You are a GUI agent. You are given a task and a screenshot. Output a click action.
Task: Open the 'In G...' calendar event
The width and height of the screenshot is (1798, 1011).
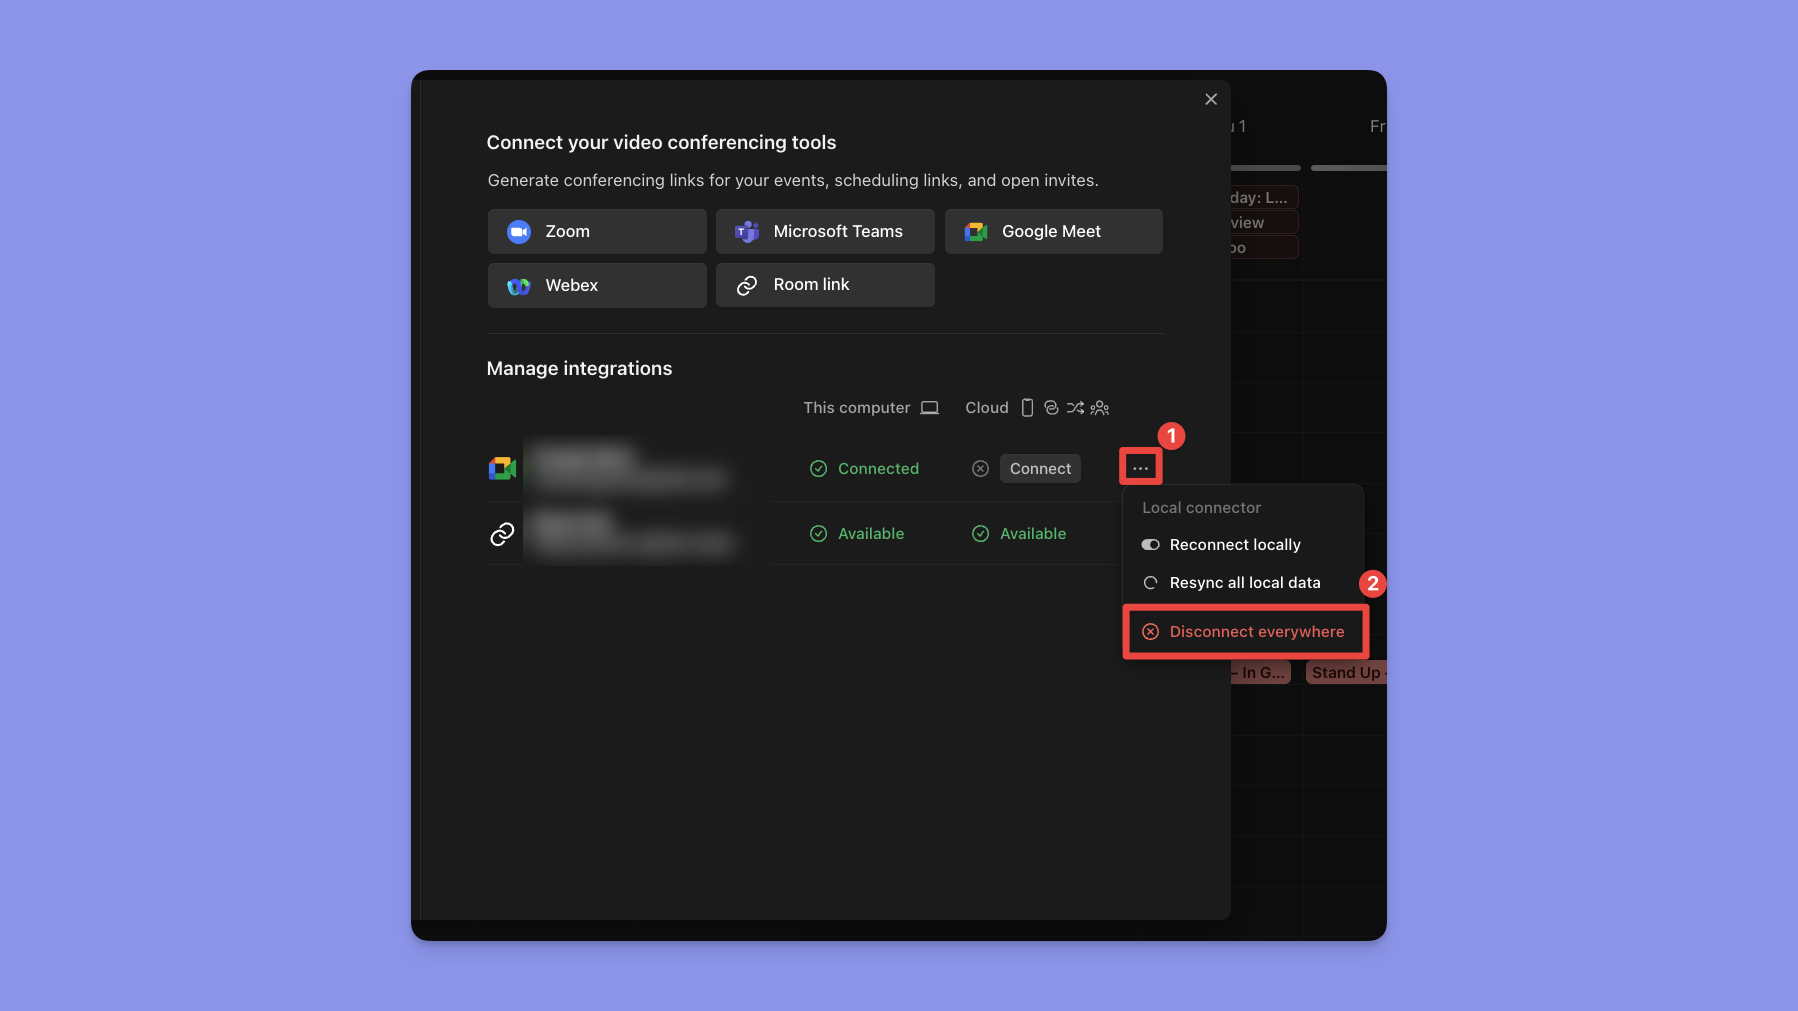click(1261, 673)
